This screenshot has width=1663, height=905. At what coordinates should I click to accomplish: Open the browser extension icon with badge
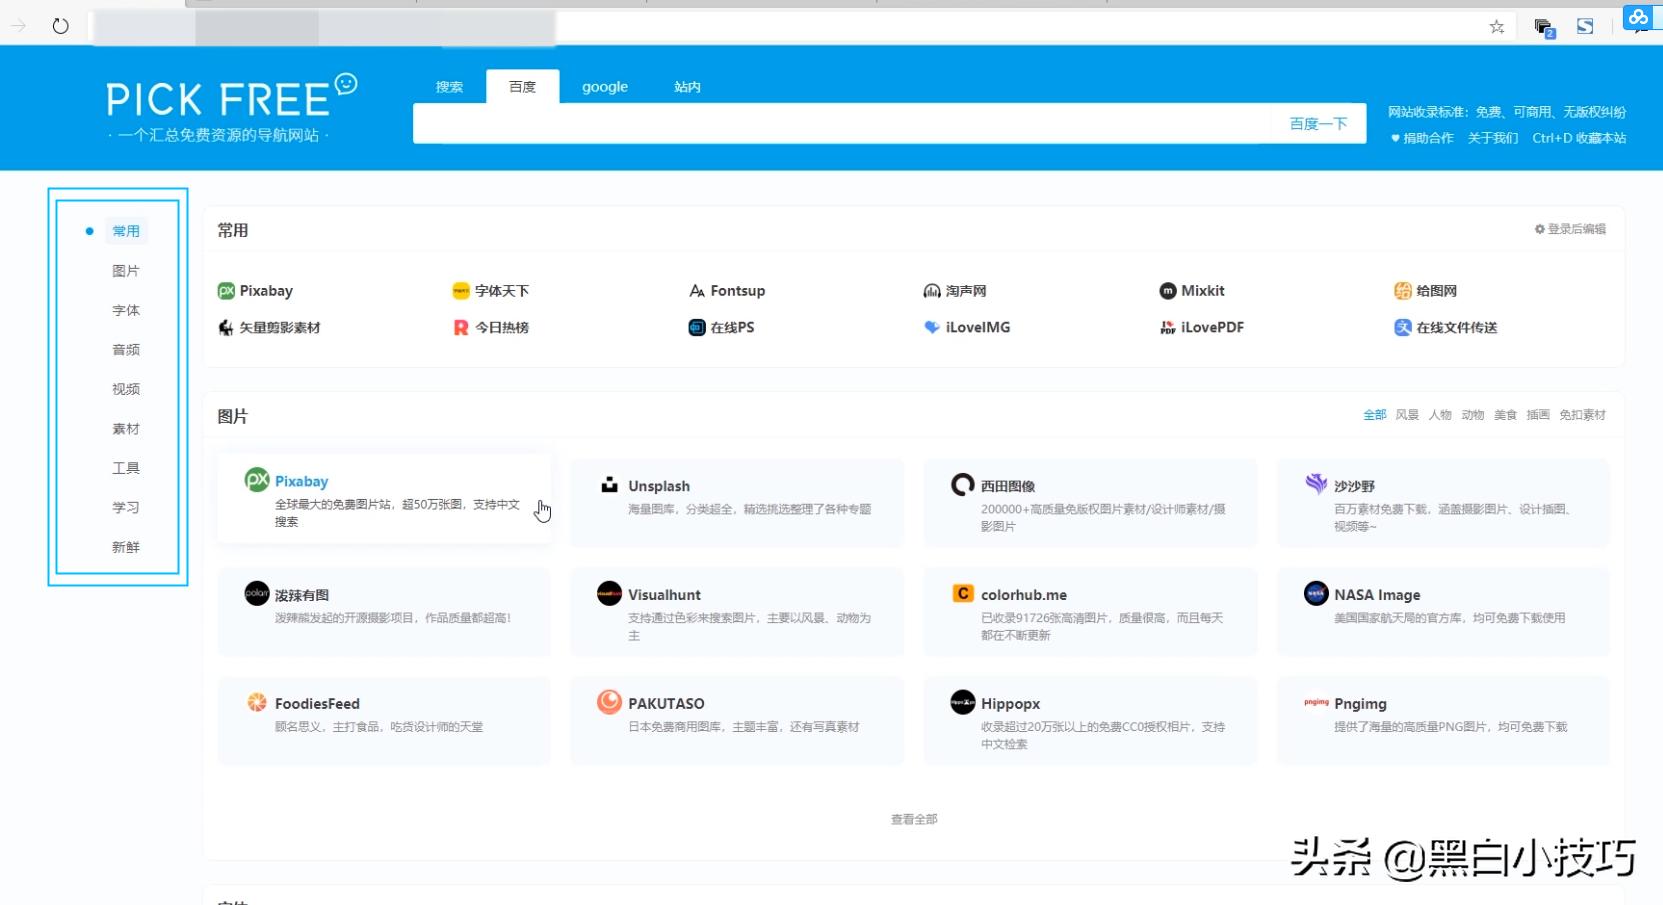1544,28
